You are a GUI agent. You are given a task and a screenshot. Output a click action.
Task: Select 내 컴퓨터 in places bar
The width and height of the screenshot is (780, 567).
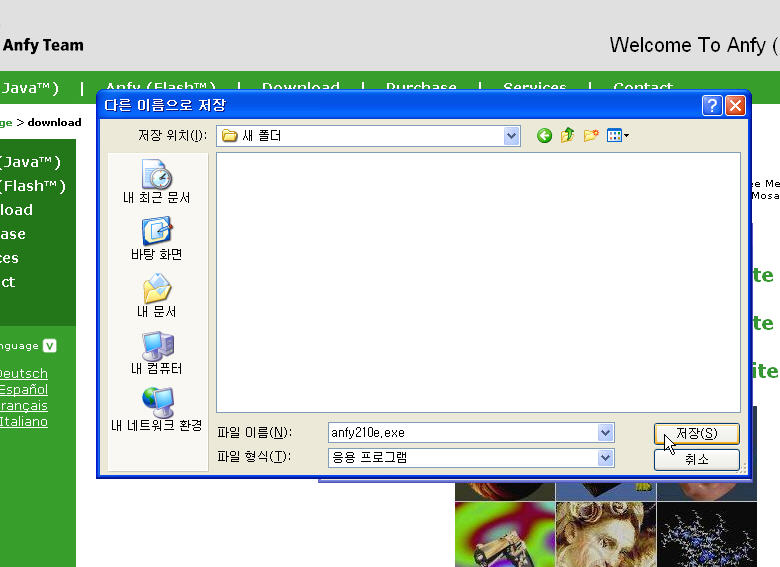(157, 353)
